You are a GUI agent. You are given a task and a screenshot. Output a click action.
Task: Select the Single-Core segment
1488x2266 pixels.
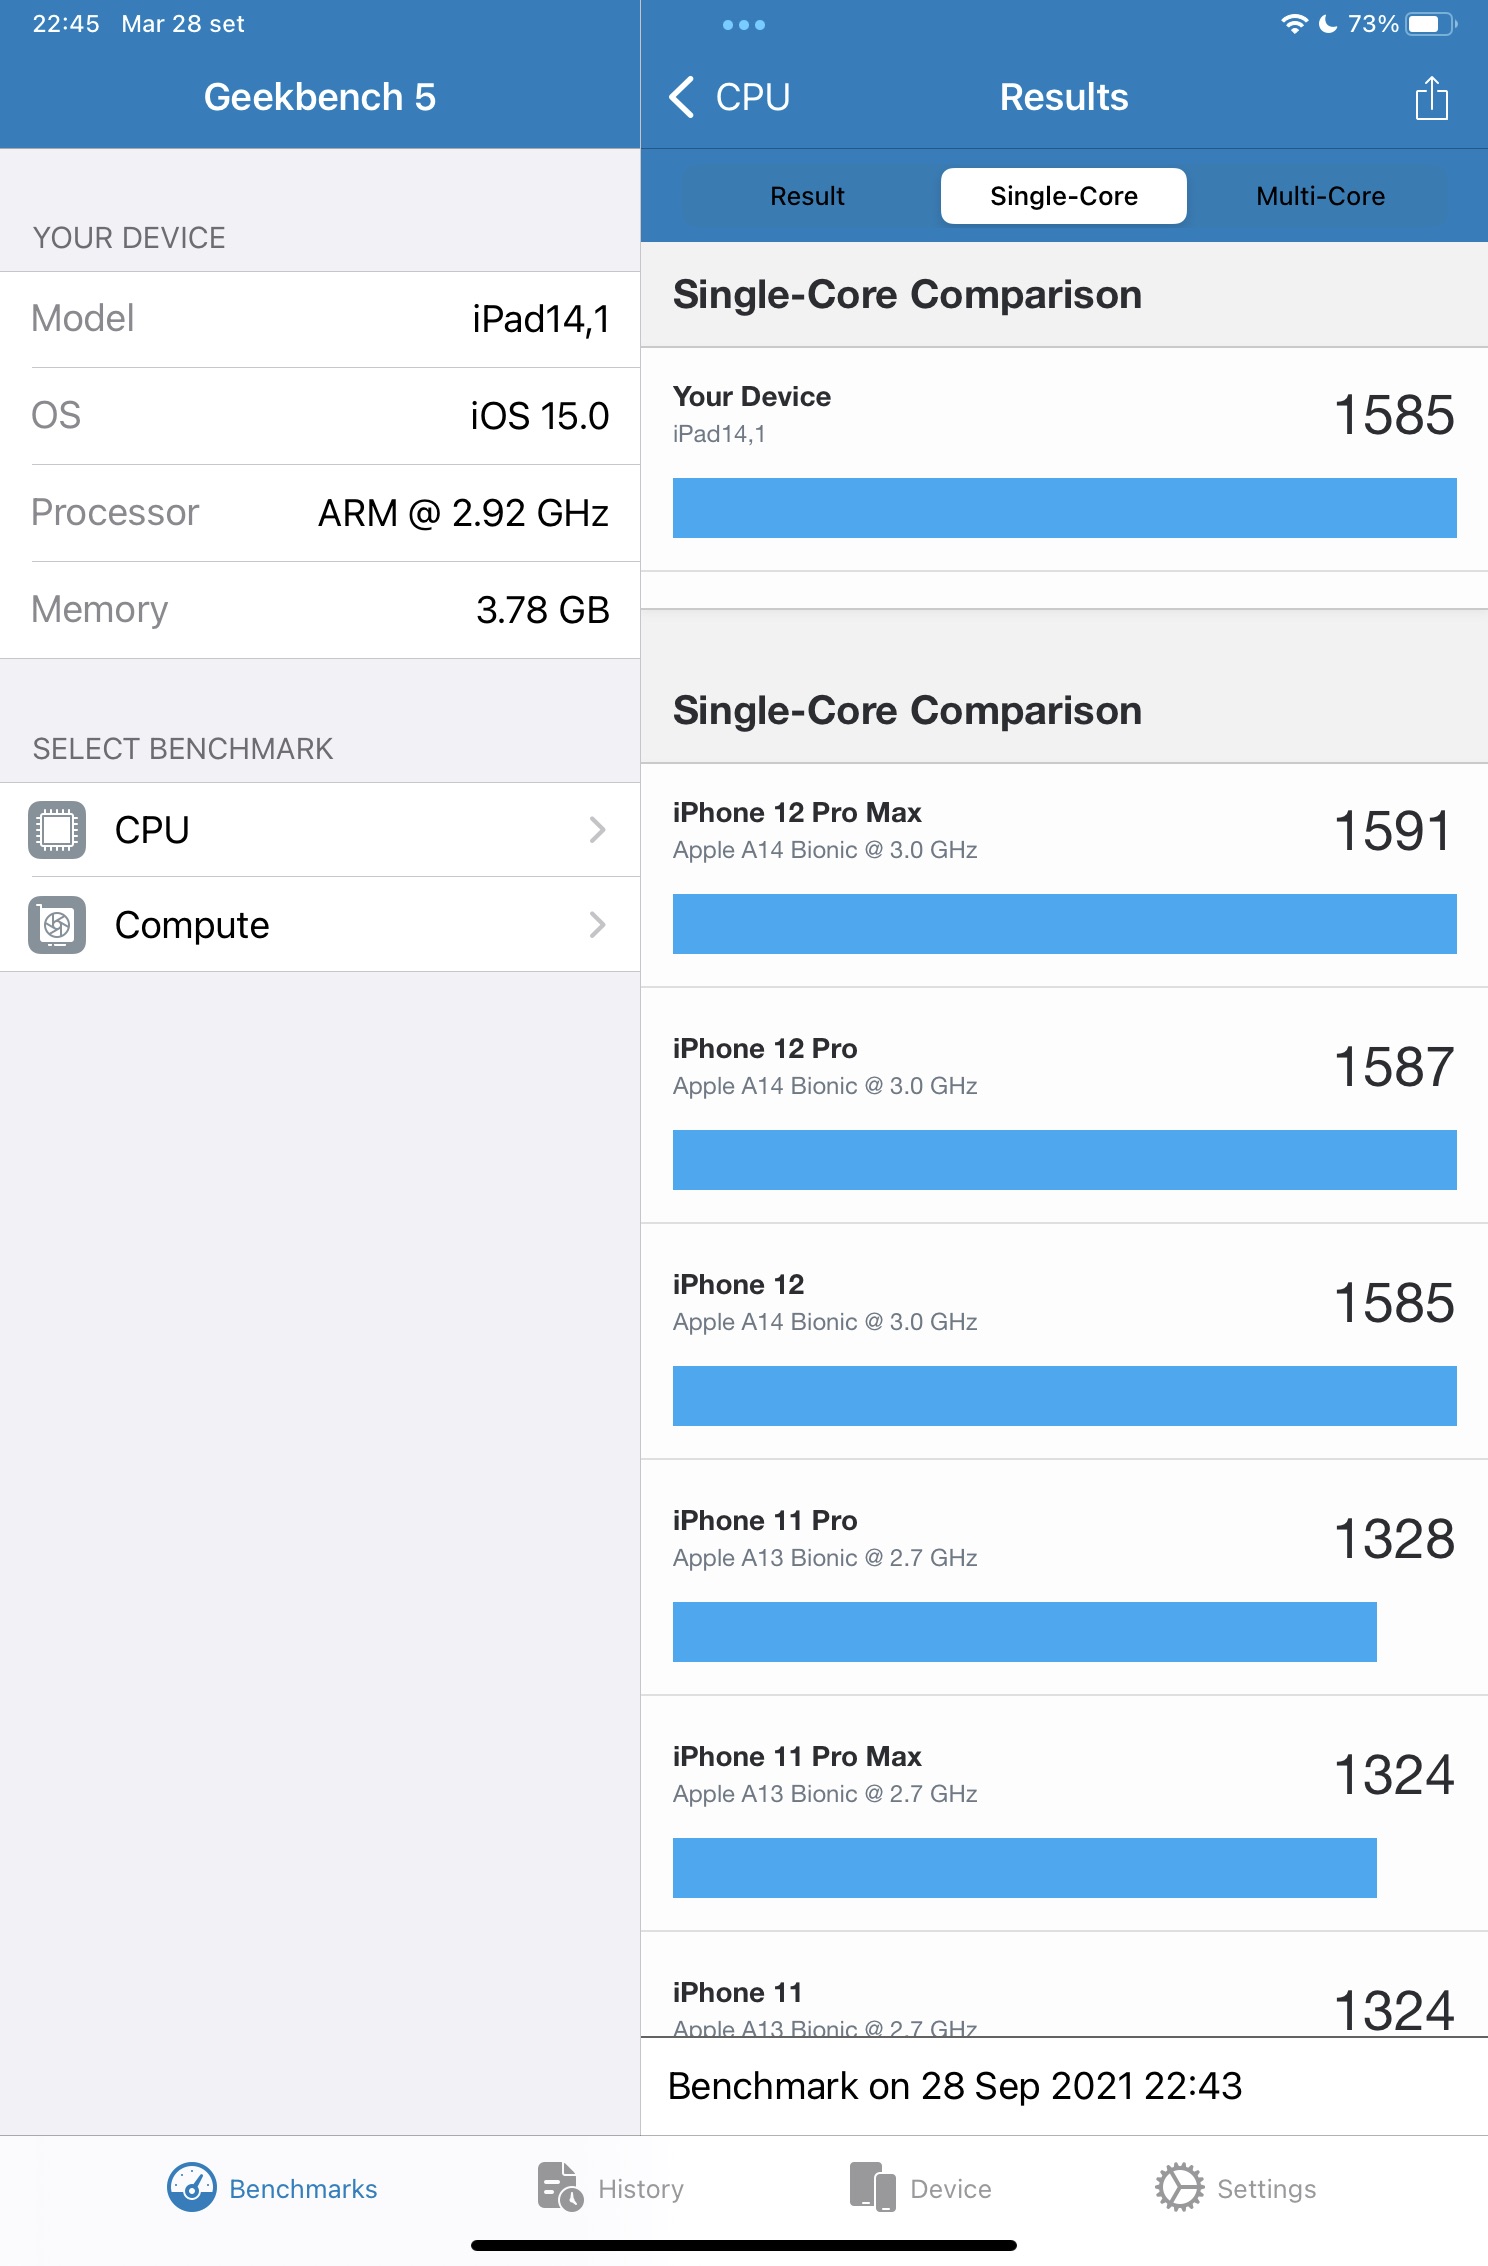click(x=1063, y=196)
